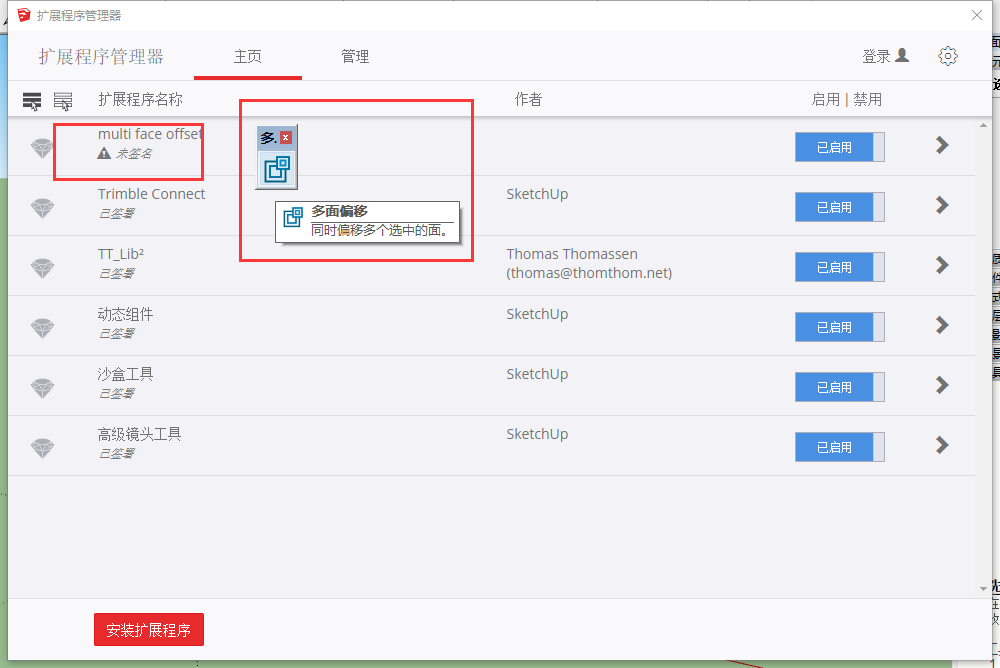Click the 安装扩展程序 button
Viewport: 1000px width, 668px height.
tap(149, 630)
